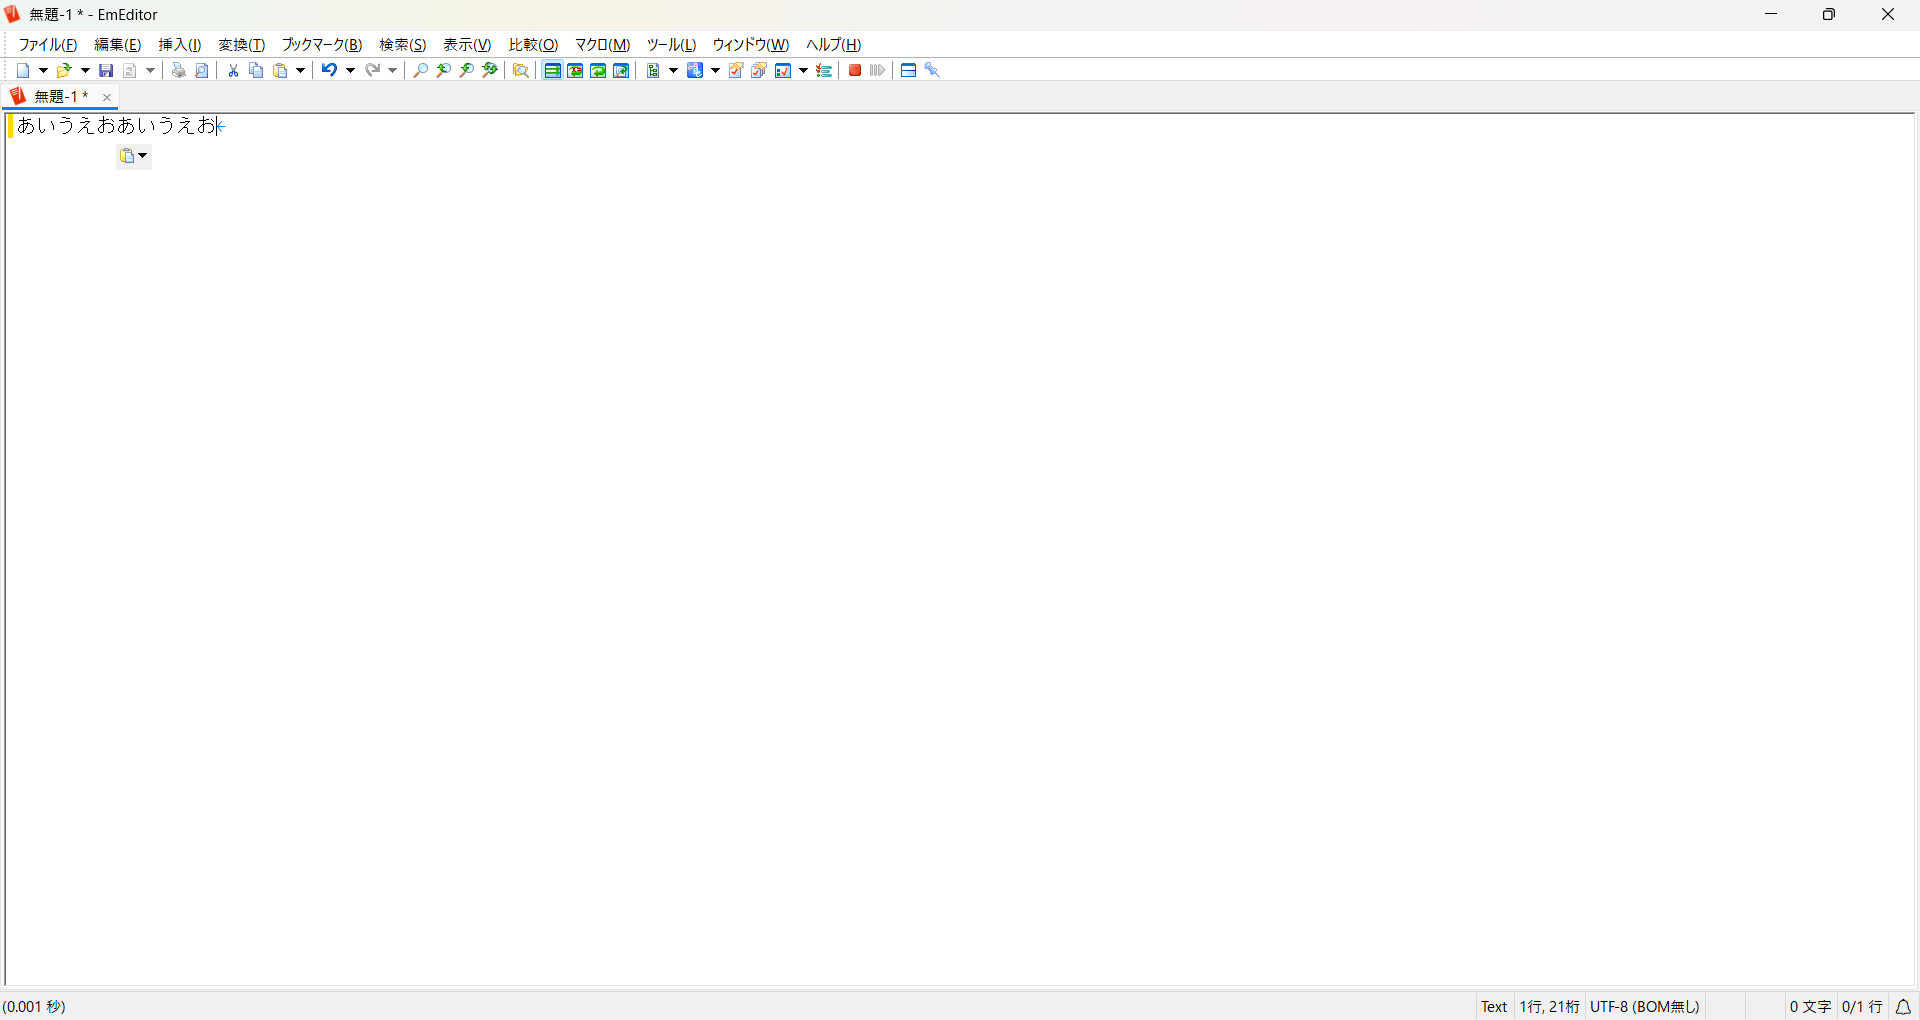Open the 検索(S) menu
This screenshot has width=1920, height=1020.
click(403, 45)
